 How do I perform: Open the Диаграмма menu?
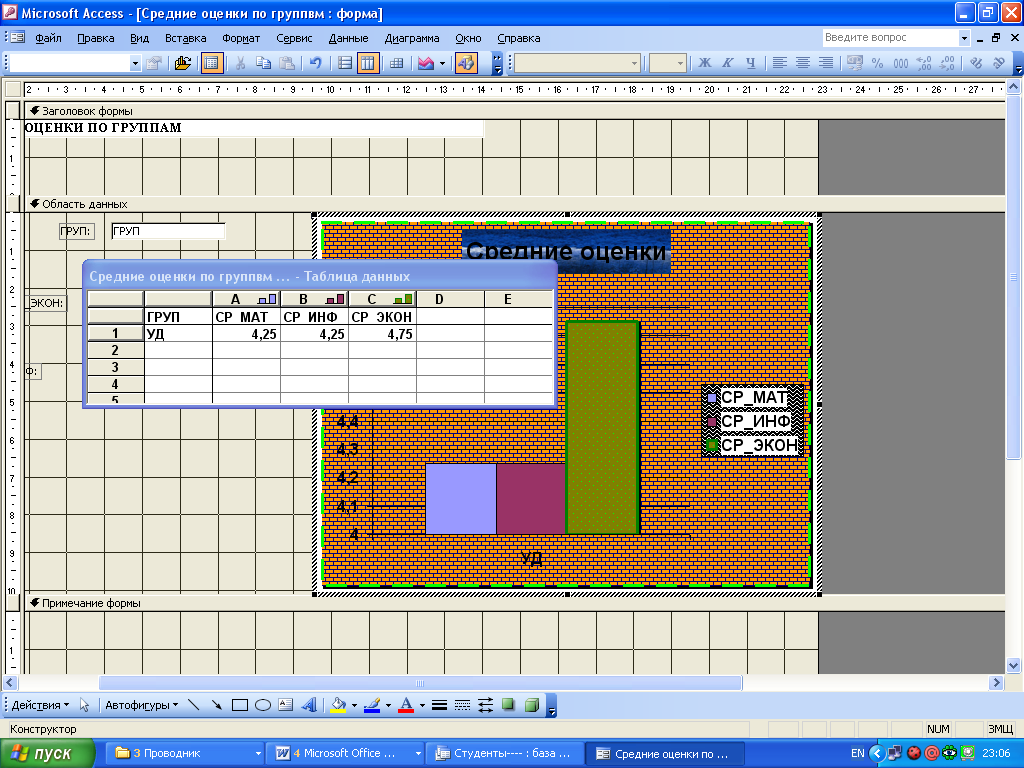[x=411, y=39]
